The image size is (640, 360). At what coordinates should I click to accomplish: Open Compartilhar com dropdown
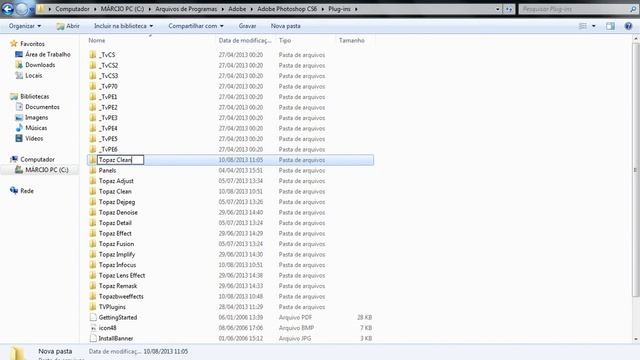click(196, 26)
